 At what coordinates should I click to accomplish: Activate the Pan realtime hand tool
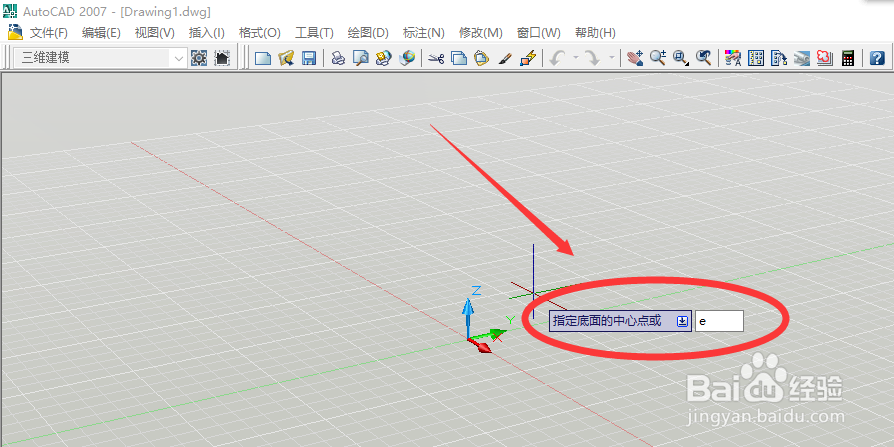pyautogui.click(x=635, y=58)
